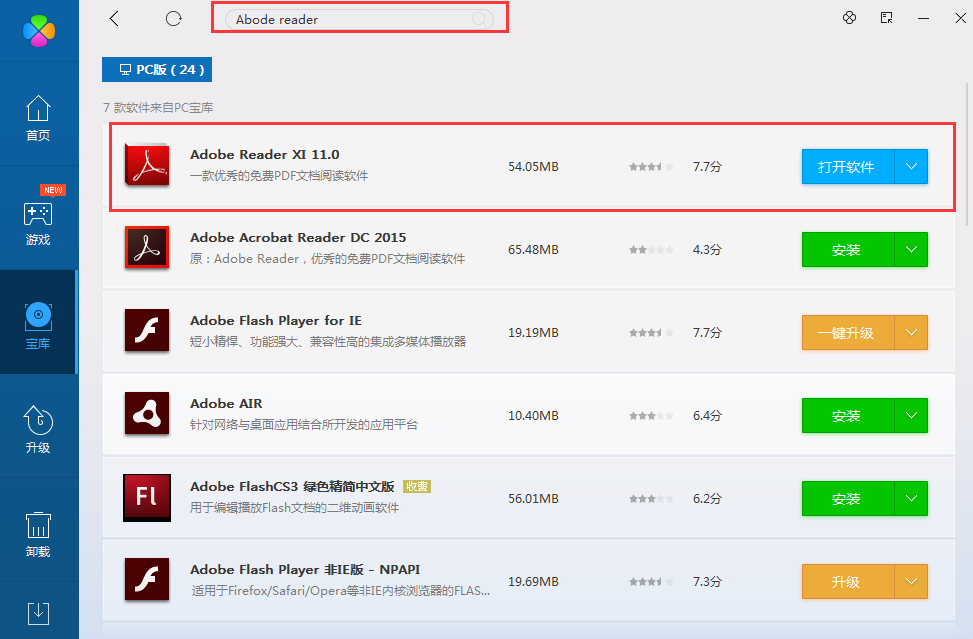The height and width of the screenshot is (639, 973).
Task: Click the Adobe Reader XI app icon
Action: pyautogui.click(x=147, y=165)
